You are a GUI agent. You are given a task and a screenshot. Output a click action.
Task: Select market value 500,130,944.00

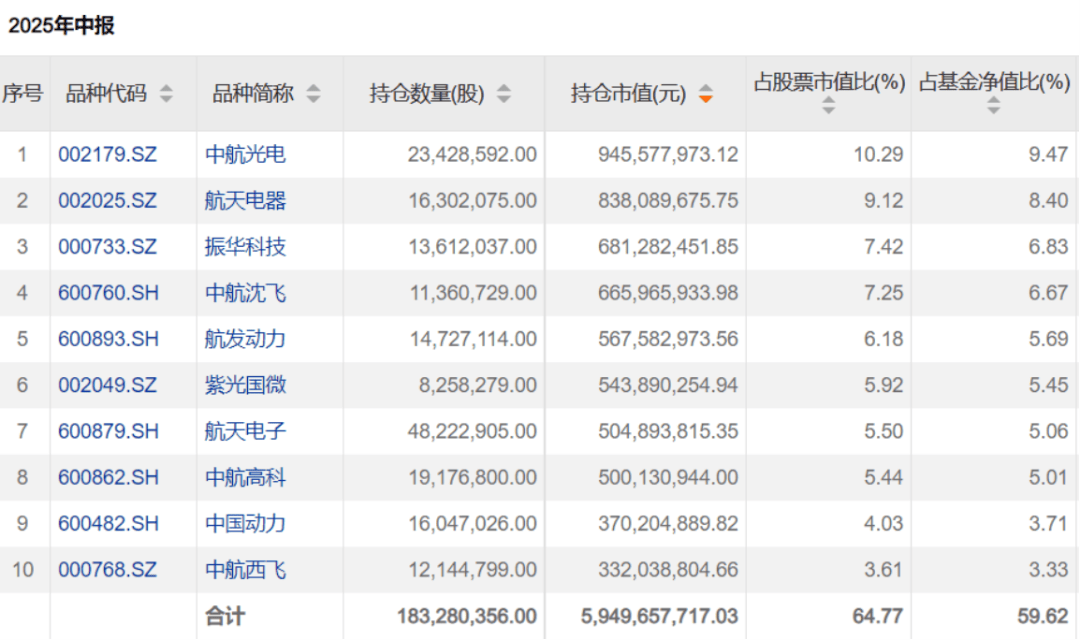(x=667, y=477)
